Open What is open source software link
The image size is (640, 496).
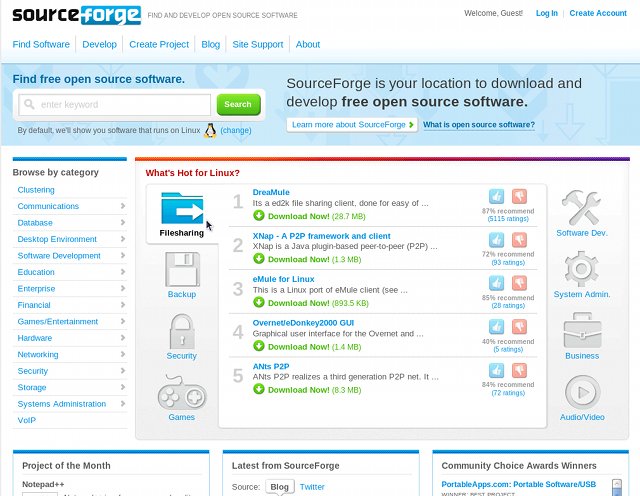click(479, 125)
